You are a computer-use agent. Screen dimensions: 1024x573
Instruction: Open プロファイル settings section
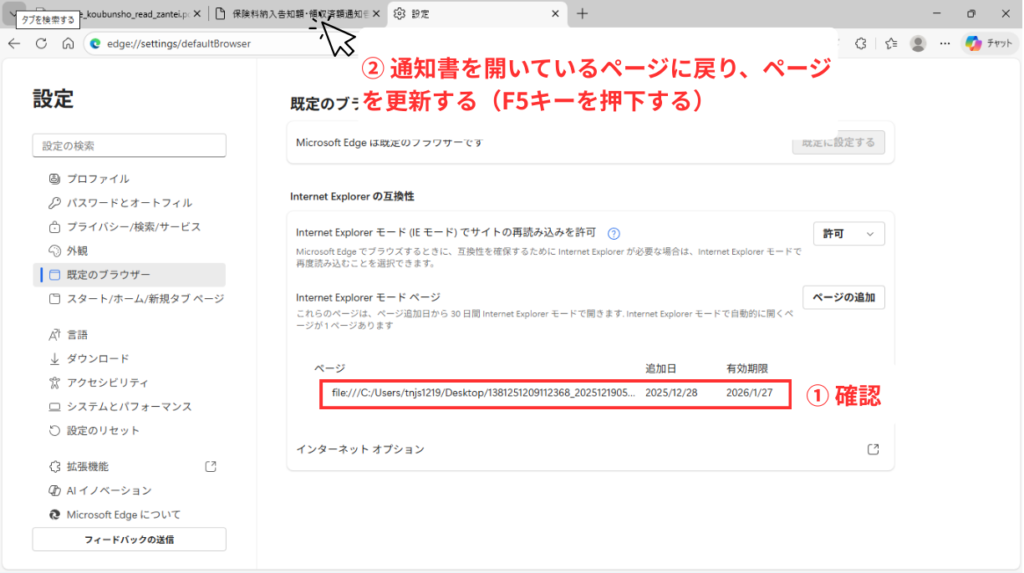click(129, 179)
